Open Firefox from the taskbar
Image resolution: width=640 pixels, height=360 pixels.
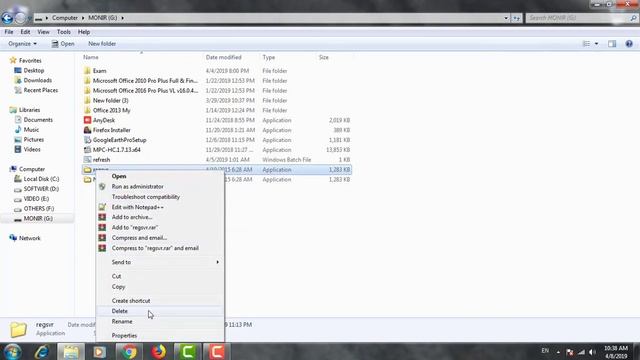pos(158,352)
